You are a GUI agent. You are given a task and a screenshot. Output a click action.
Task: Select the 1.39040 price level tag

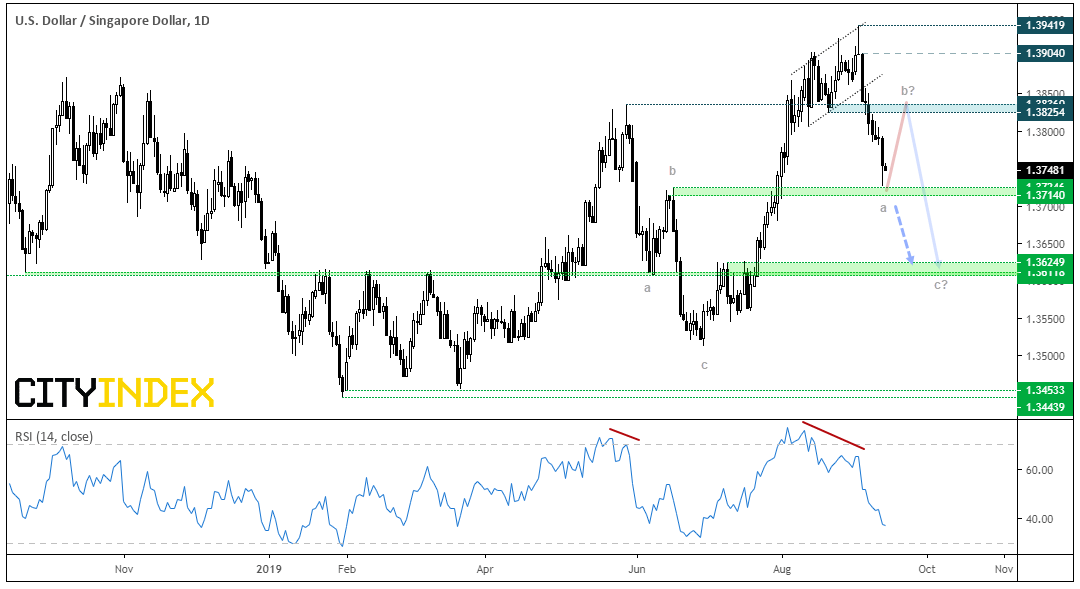click(1045, 53)
